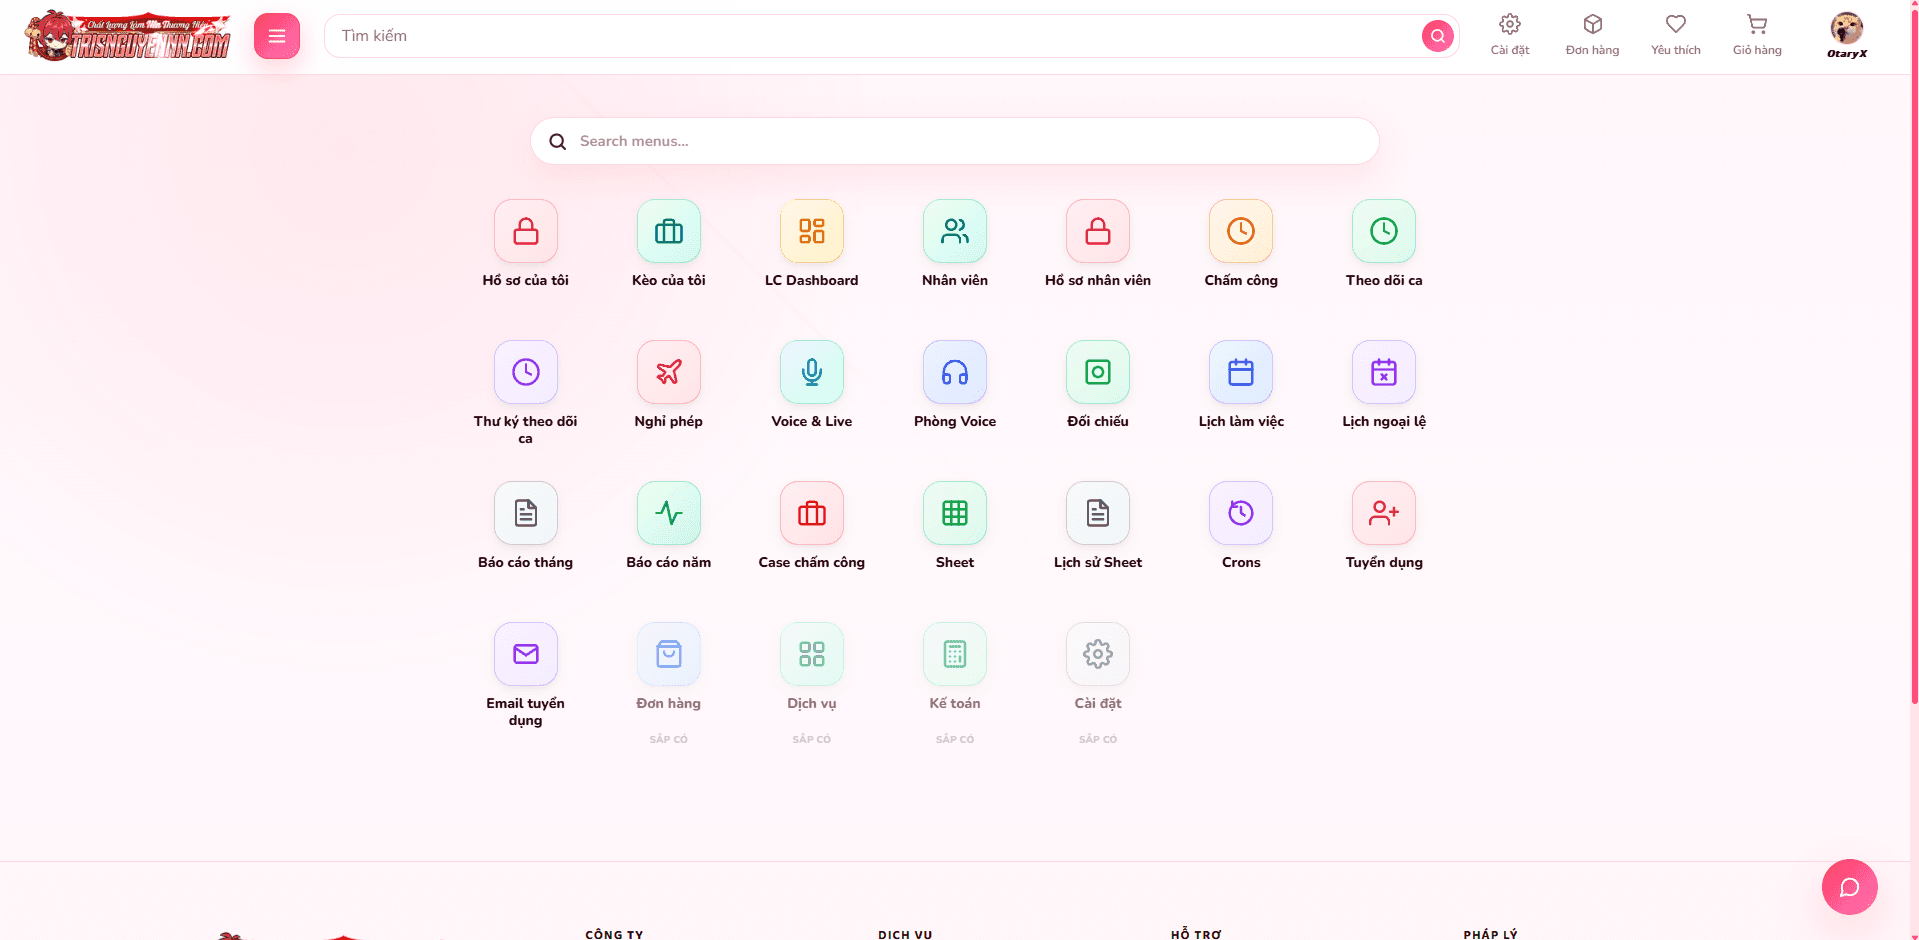Open Kèo của tôi briefcase icon
Viewport: 1919px width, 940px height.
pos(669,231)
